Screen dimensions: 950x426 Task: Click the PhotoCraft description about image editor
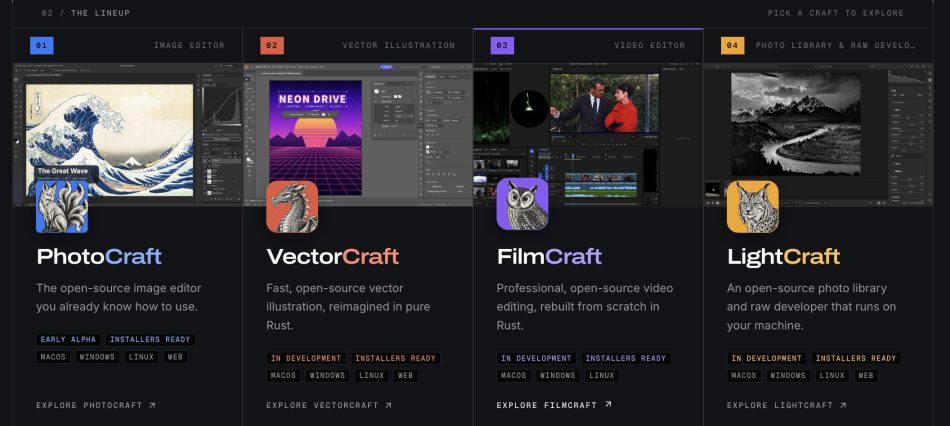(x=118, y=298)
